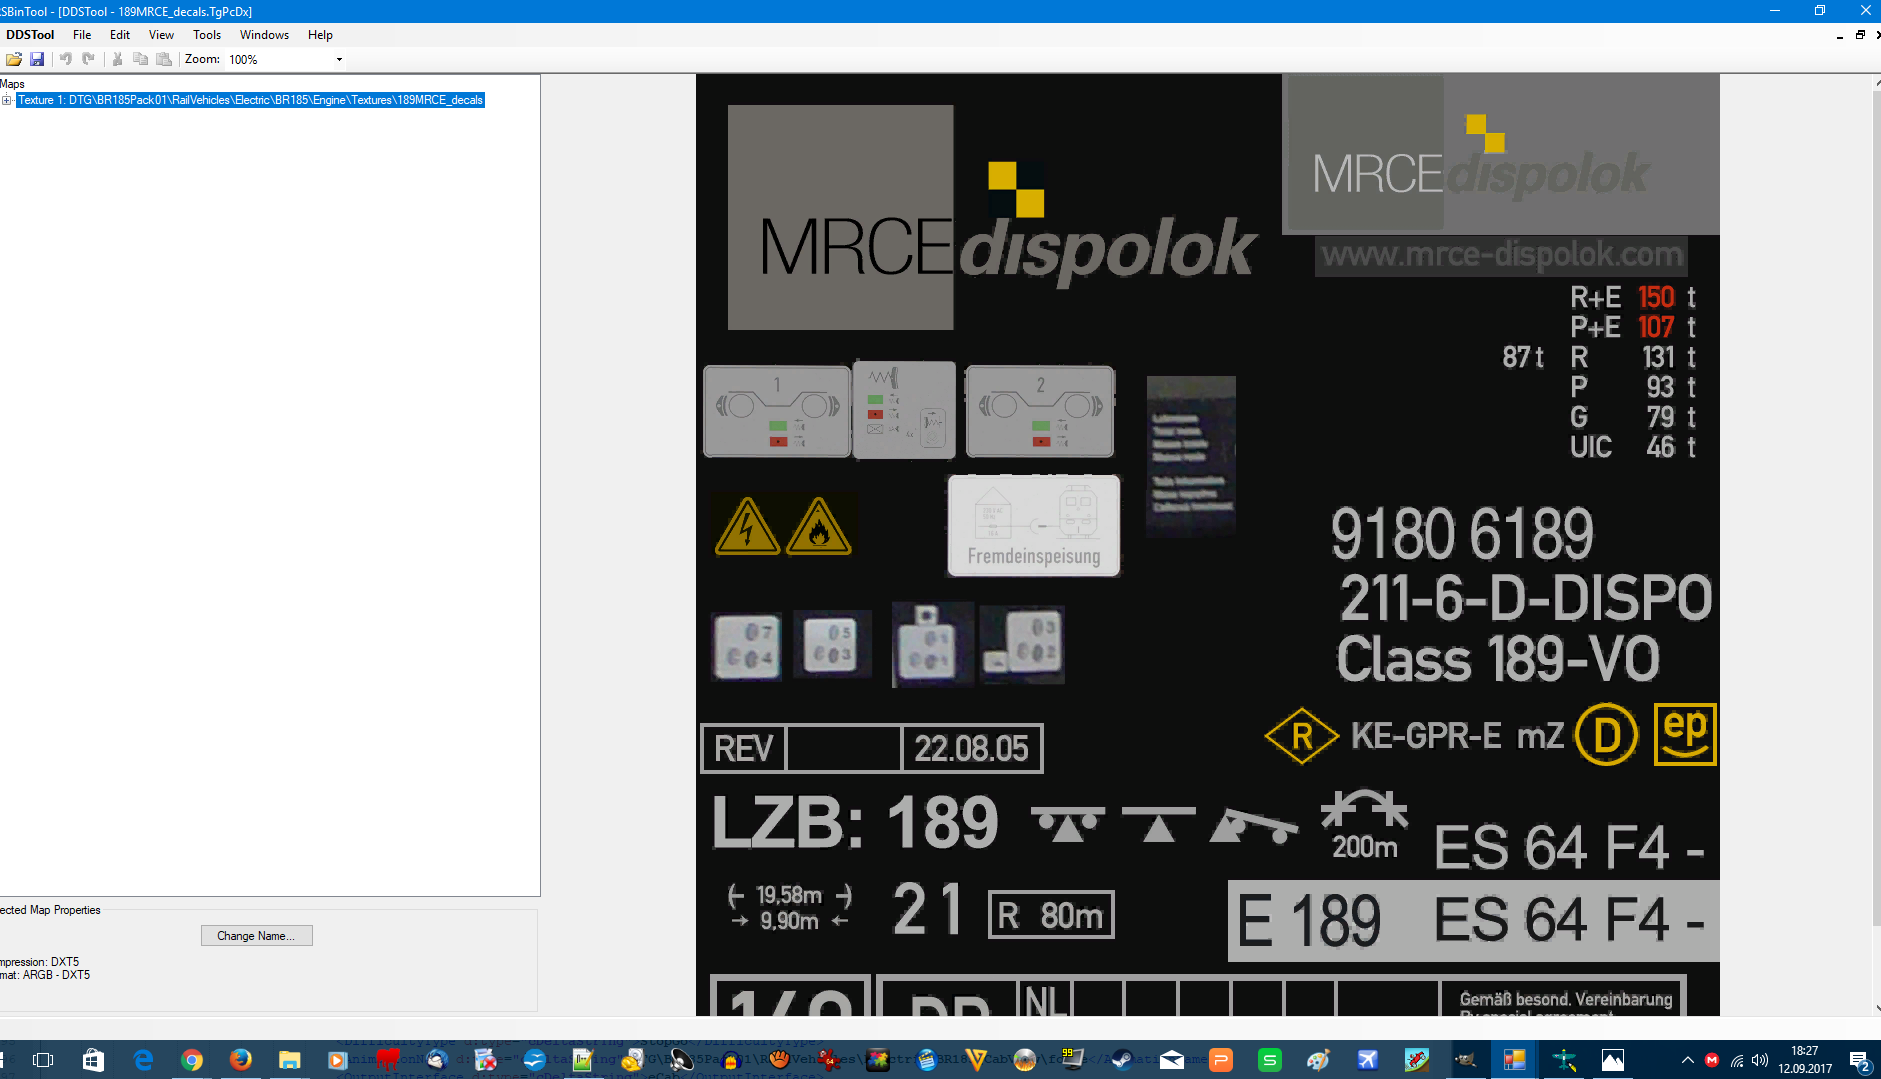Switch to GIMP on the taskbar

click(x=1466, y=1060)
